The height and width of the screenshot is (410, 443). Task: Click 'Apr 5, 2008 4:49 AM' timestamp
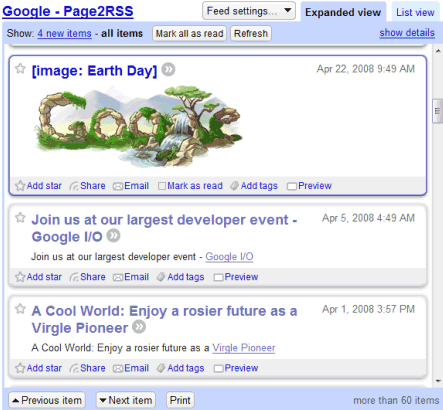click(368, 218)
